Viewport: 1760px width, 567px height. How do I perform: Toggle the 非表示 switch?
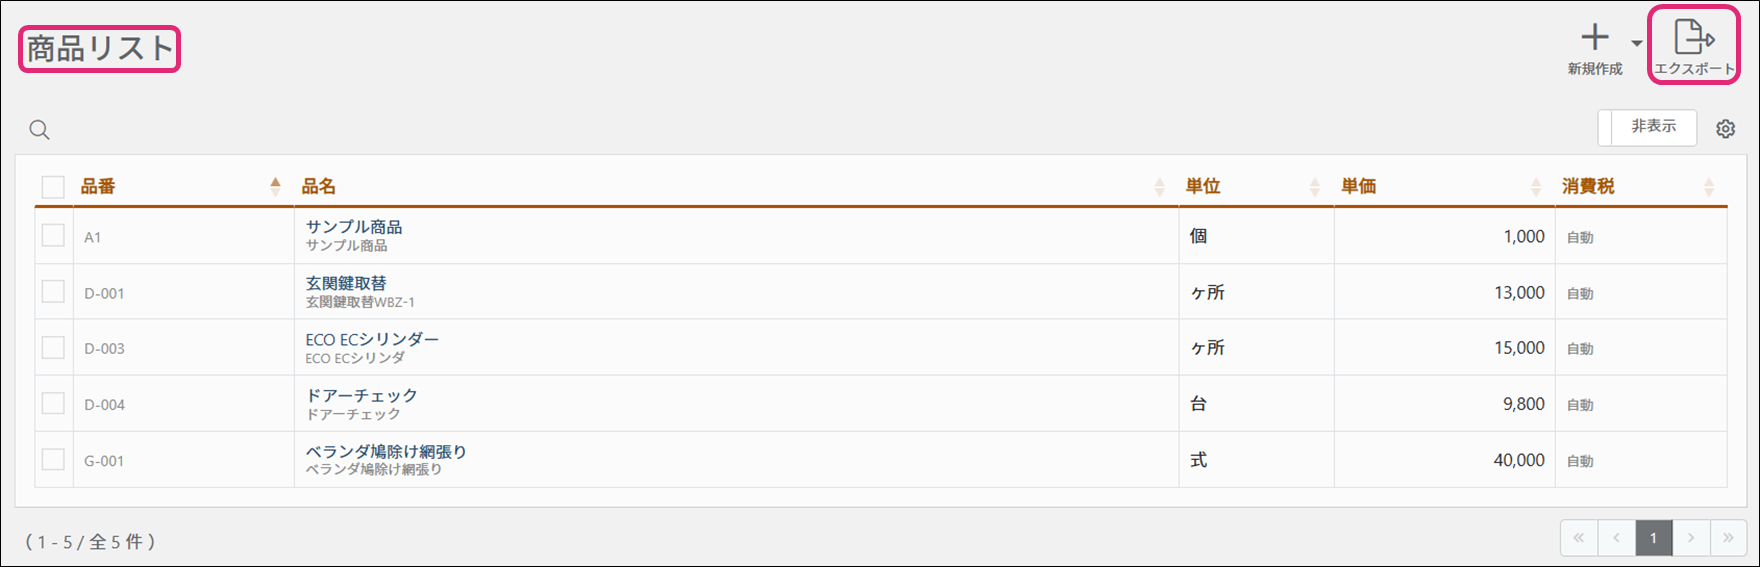pyautogui.click(x=1647, y=127)
